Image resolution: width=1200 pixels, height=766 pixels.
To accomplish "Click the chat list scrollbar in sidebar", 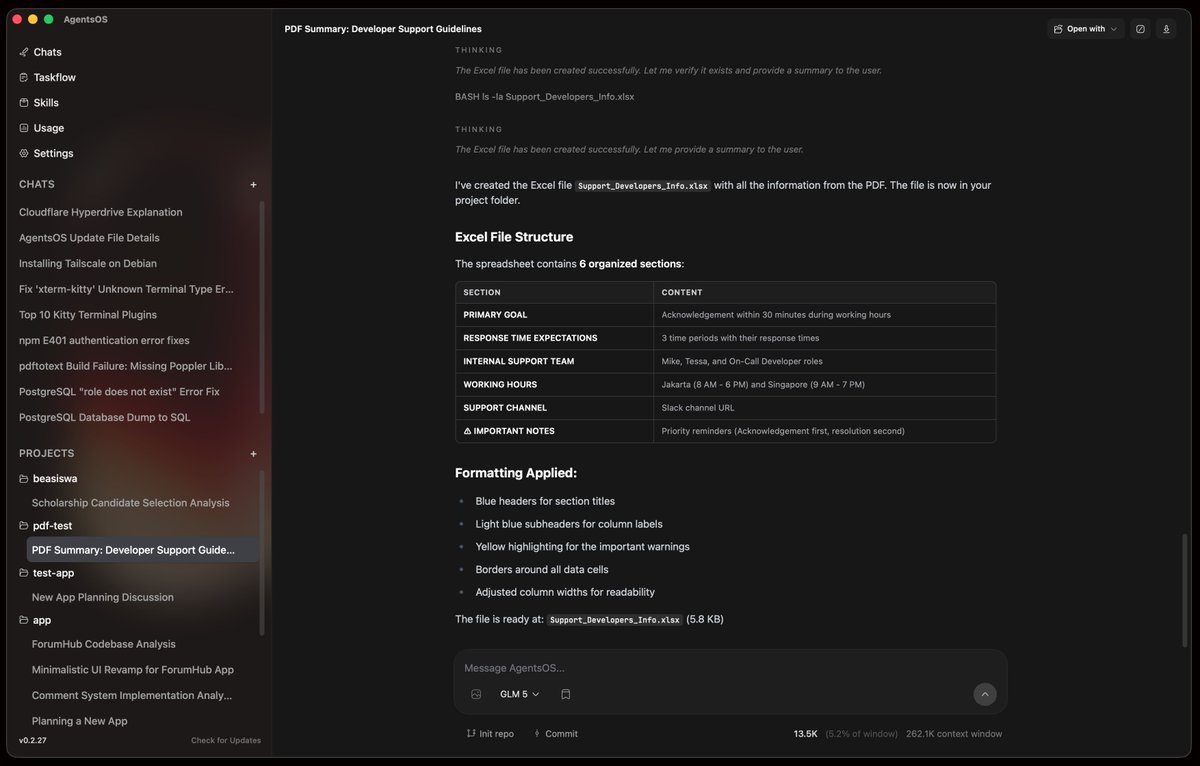I will point(263,307).
